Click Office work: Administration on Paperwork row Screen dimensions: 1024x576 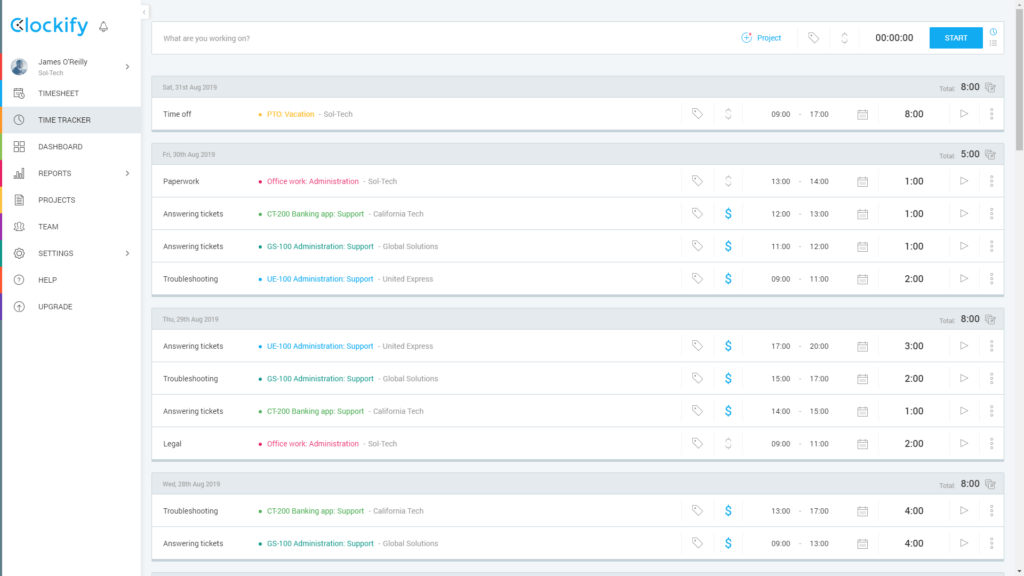pyautogui.click(x=313, y=182)
